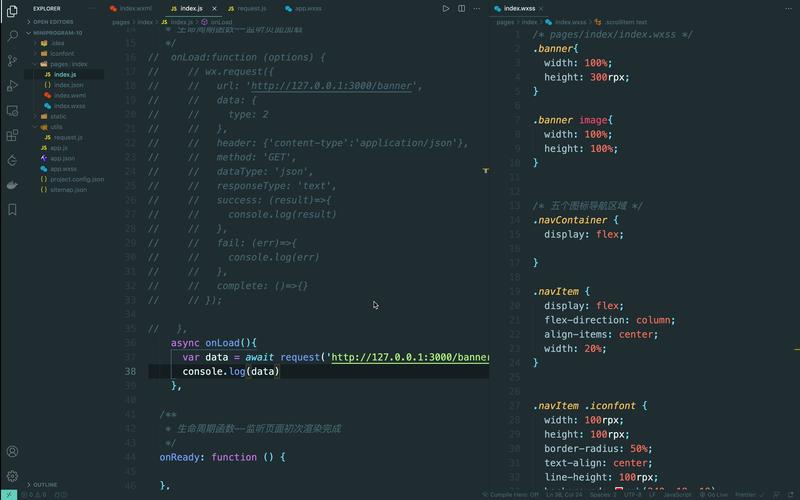Viewport: 800px width, 500px height.
Task: Open app.json in the explorer
Action: 62,158
